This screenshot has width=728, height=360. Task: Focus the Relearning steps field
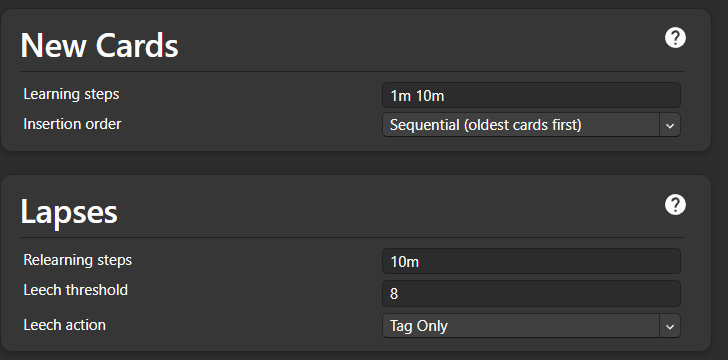(x=531, y=261)
